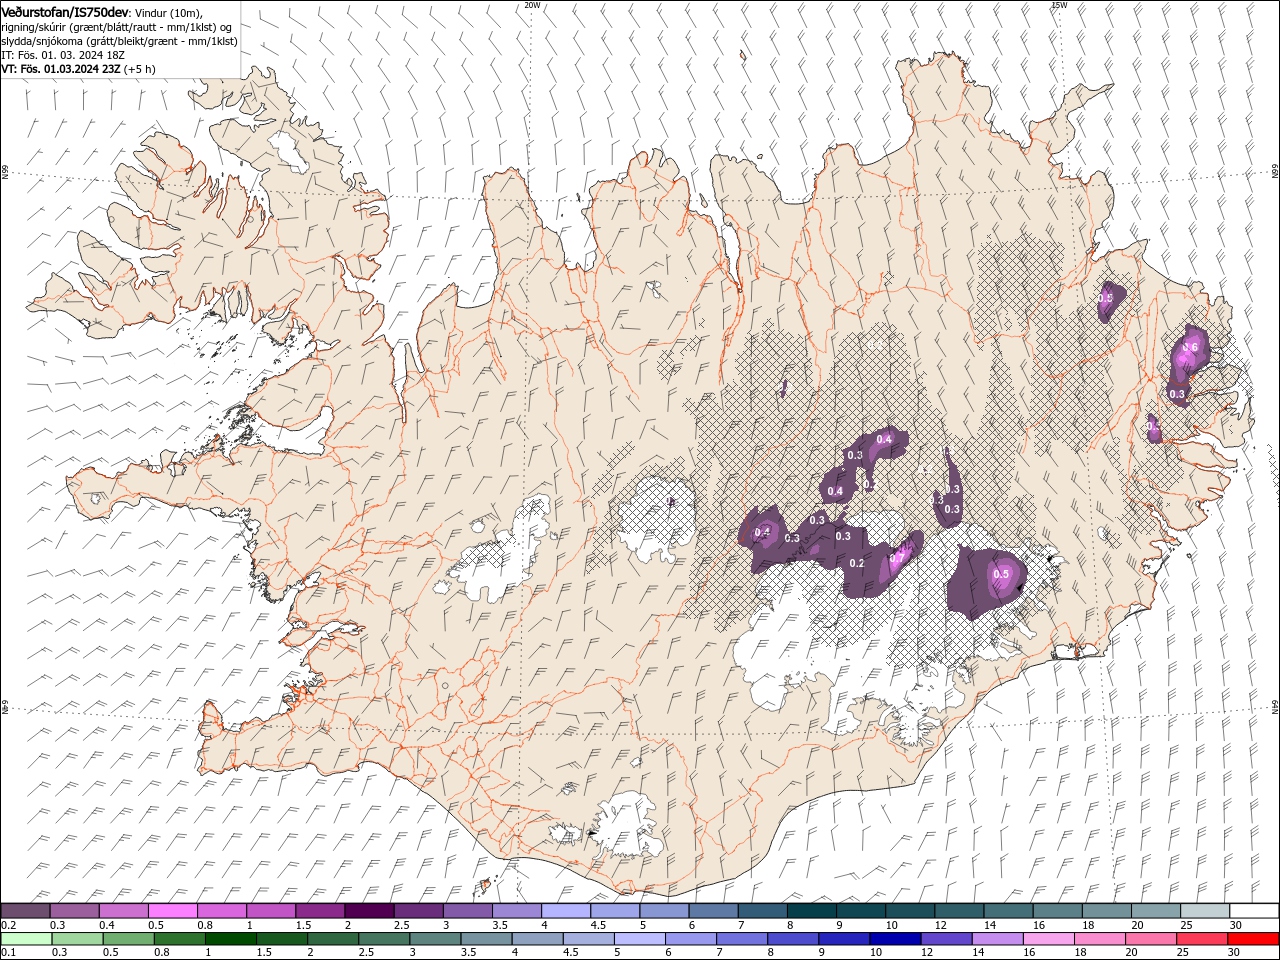Click the palest green bottom-row swatch starting at 0.1

tap(26, 939)
